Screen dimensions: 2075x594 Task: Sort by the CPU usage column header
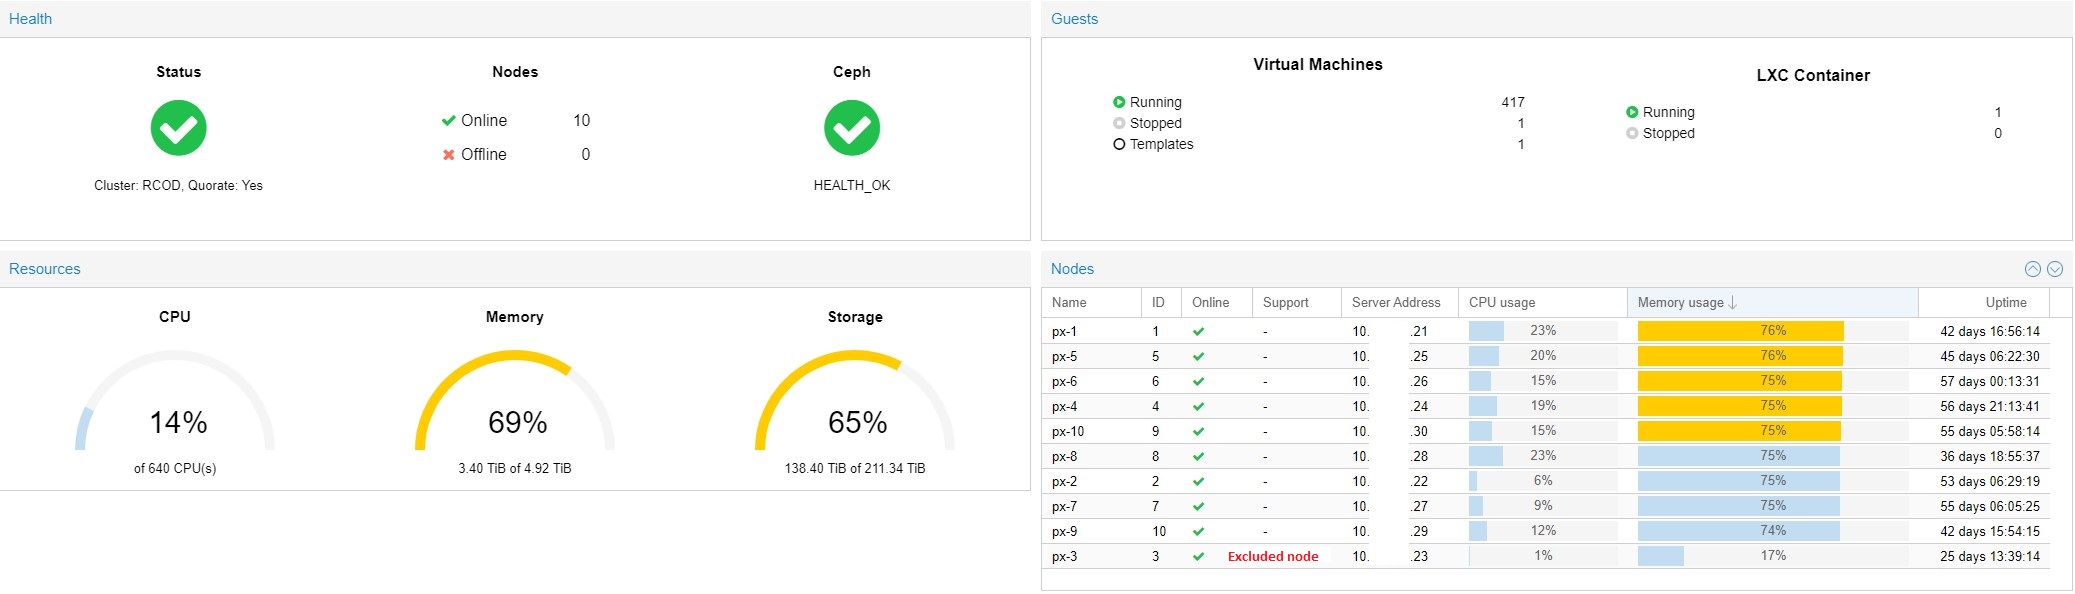click(1501, 303)
